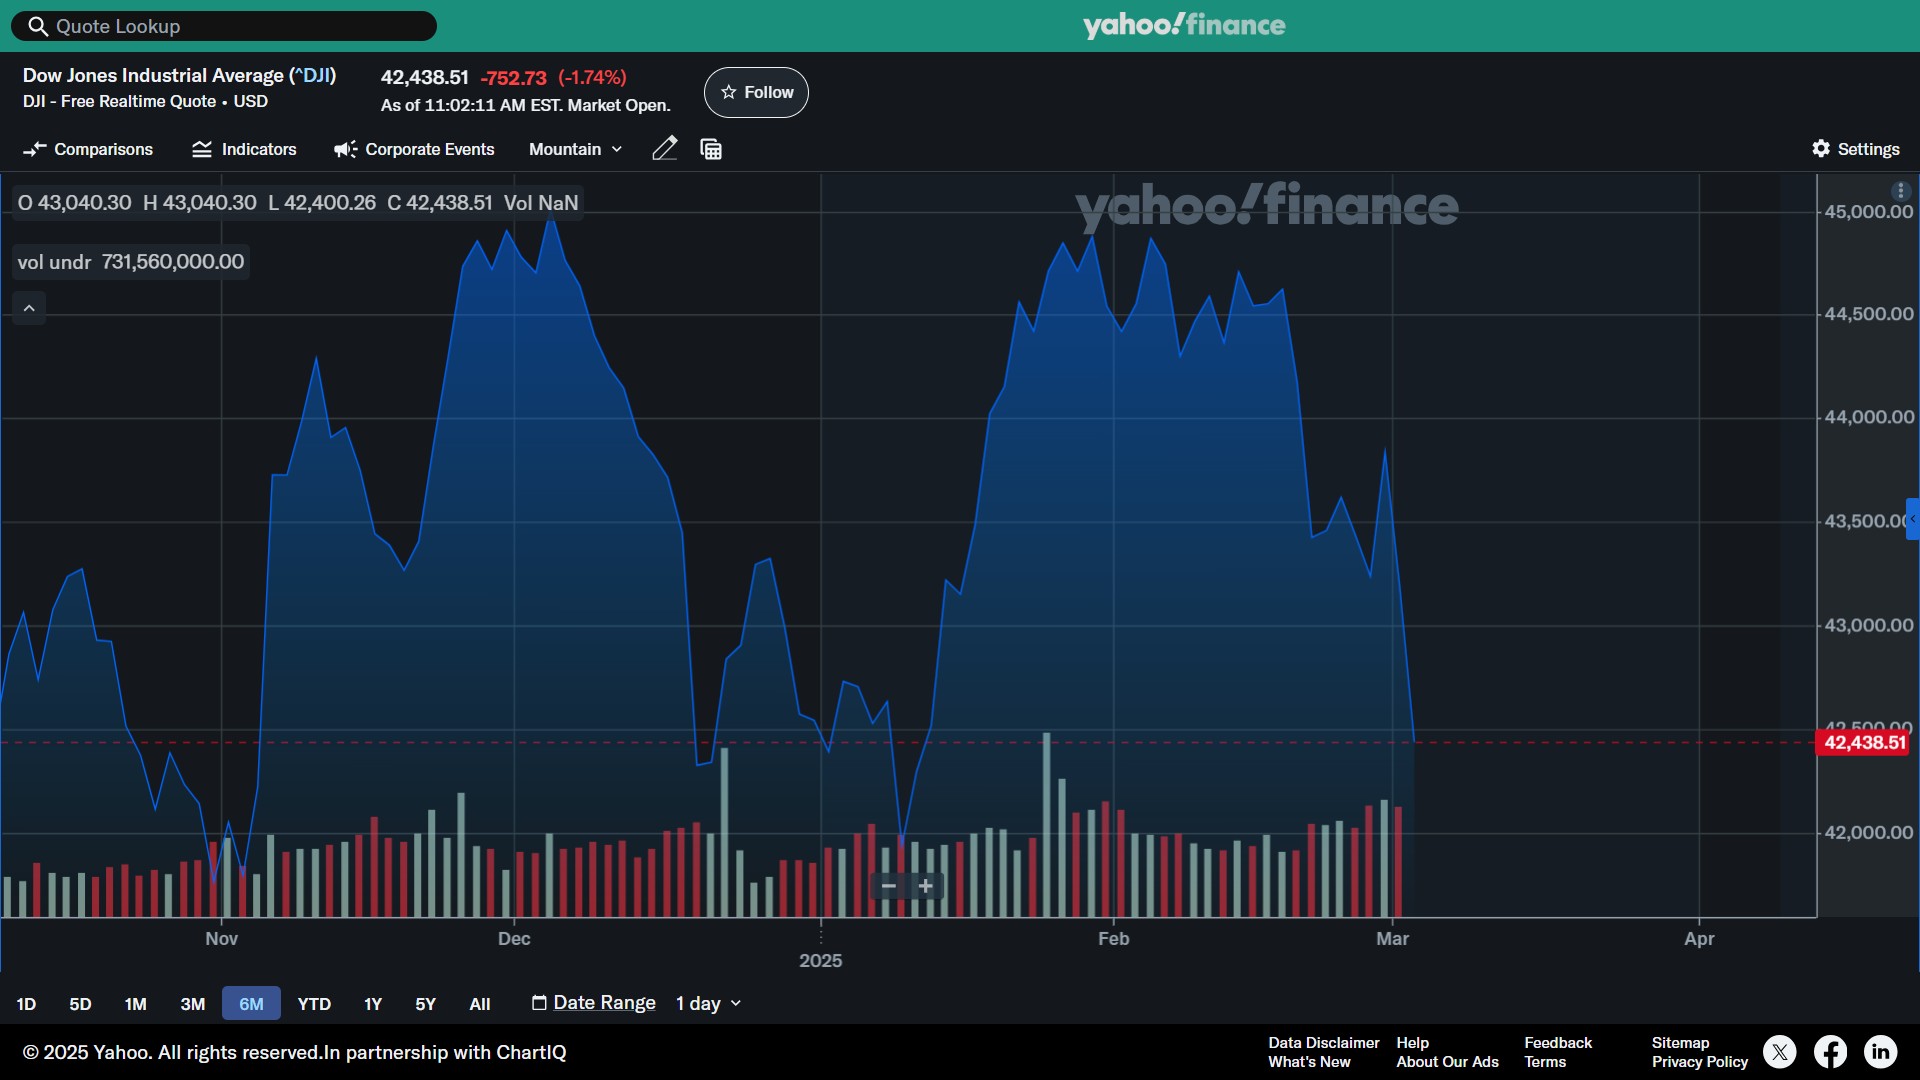The image size is (1920, 1080).
Task: Open the Help link
Action: 1412,1043
